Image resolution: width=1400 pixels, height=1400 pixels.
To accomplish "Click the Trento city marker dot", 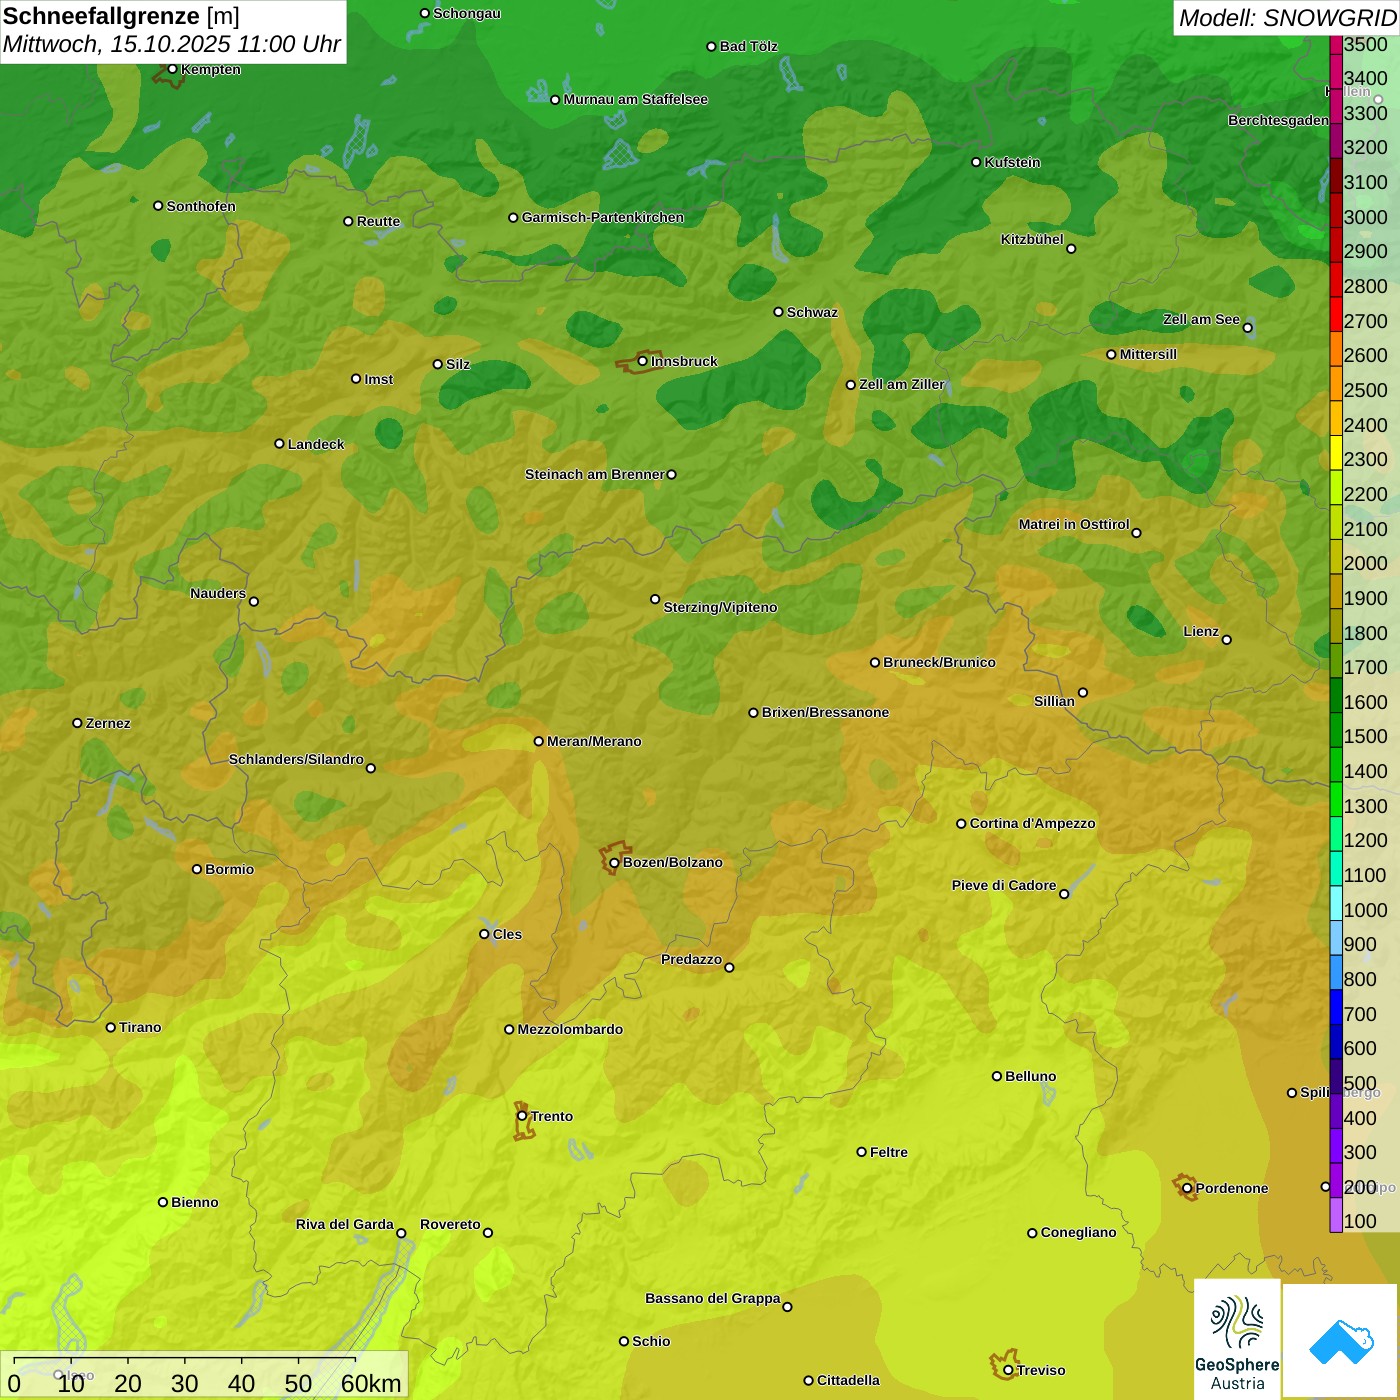I will [522, 1116].
